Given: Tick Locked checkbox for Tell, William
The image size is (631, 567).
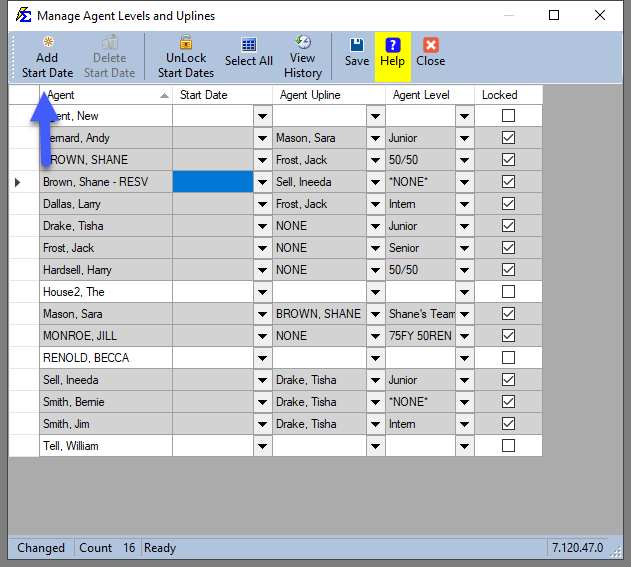Looking at the screenshot, I should click(x=508, y=446).
